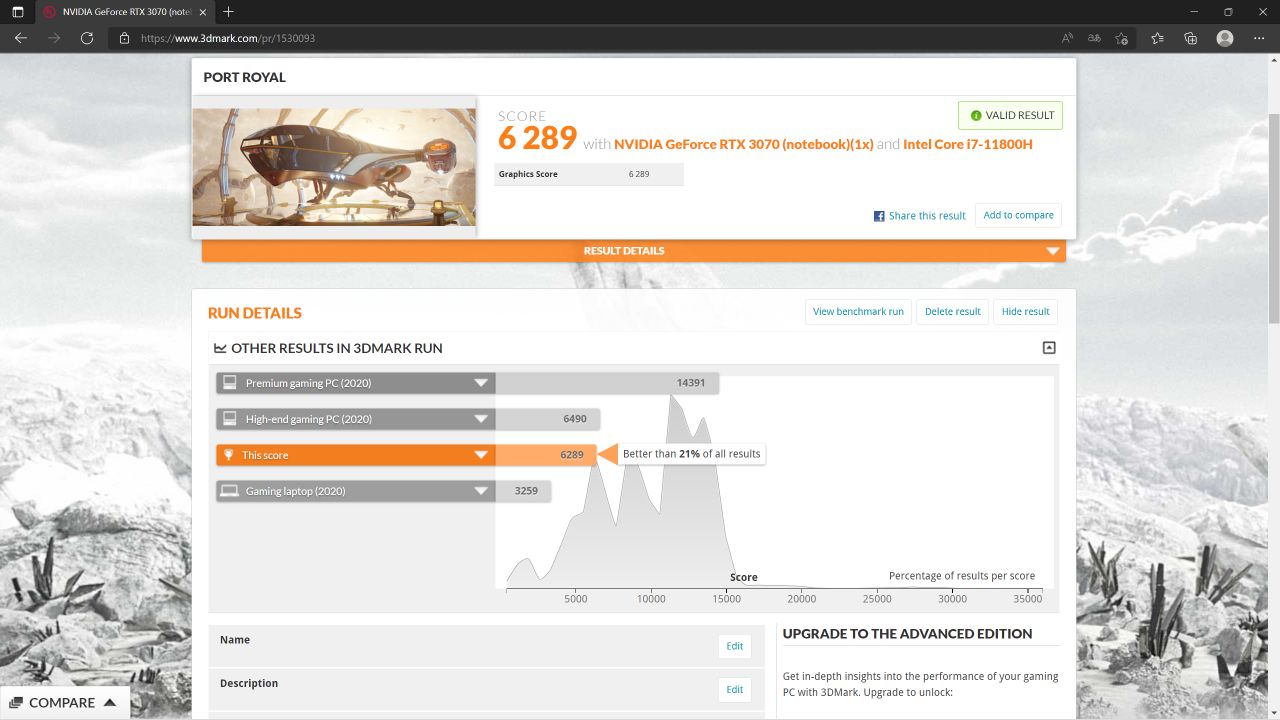The image size is (1280, 720).
Task: Click the chart icon beside Other Results
Action: 220,348
